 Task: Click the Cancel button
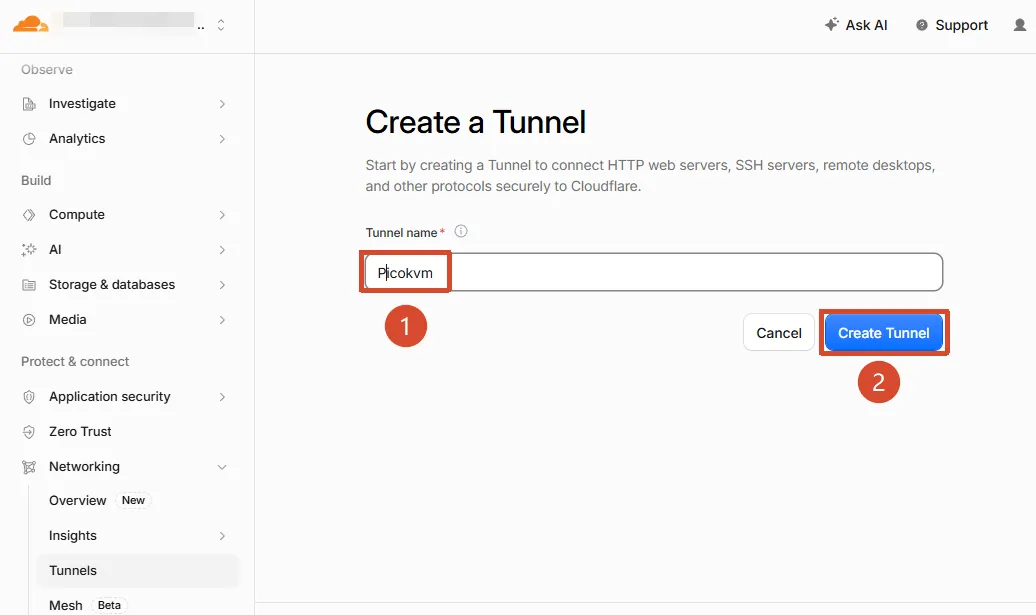point(778,333)
